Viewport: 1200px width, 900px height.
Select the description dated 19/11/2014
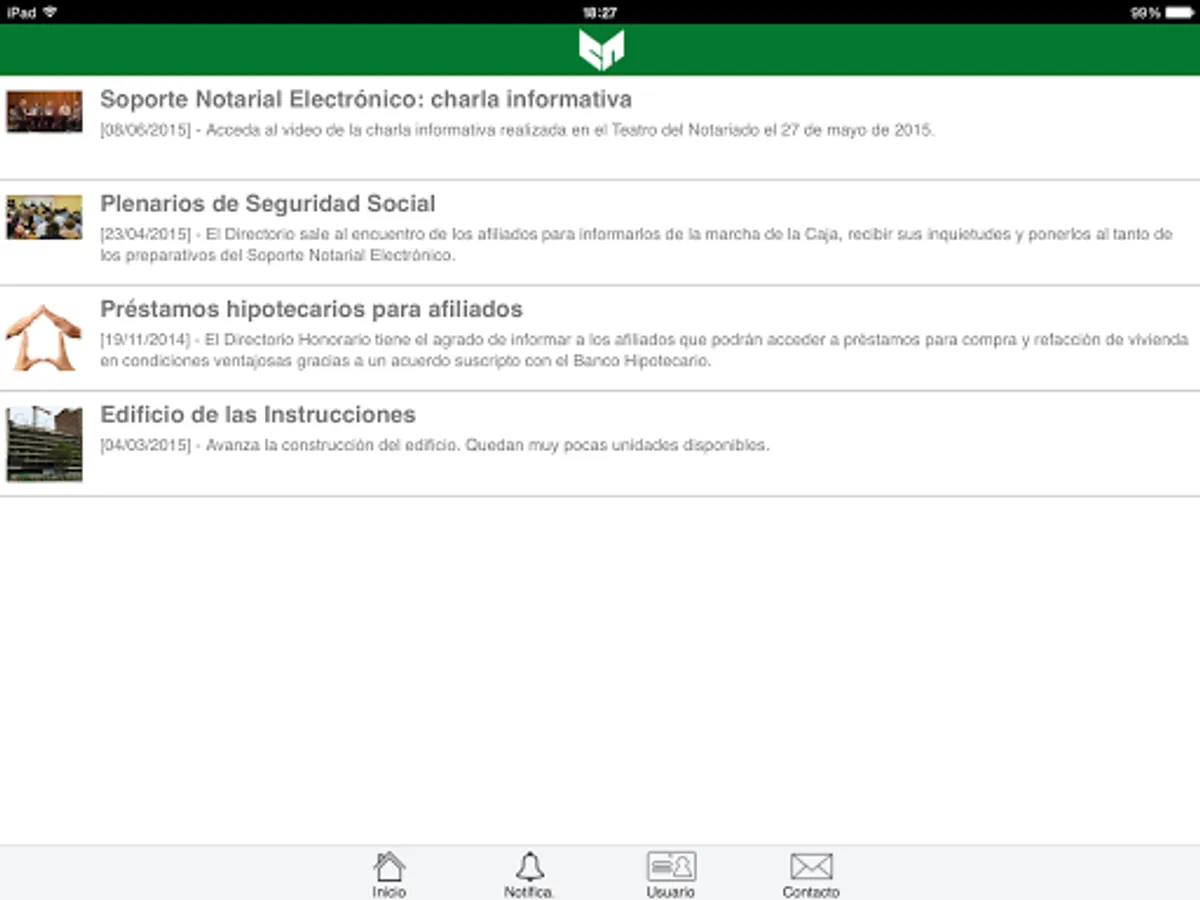point(644,350)
